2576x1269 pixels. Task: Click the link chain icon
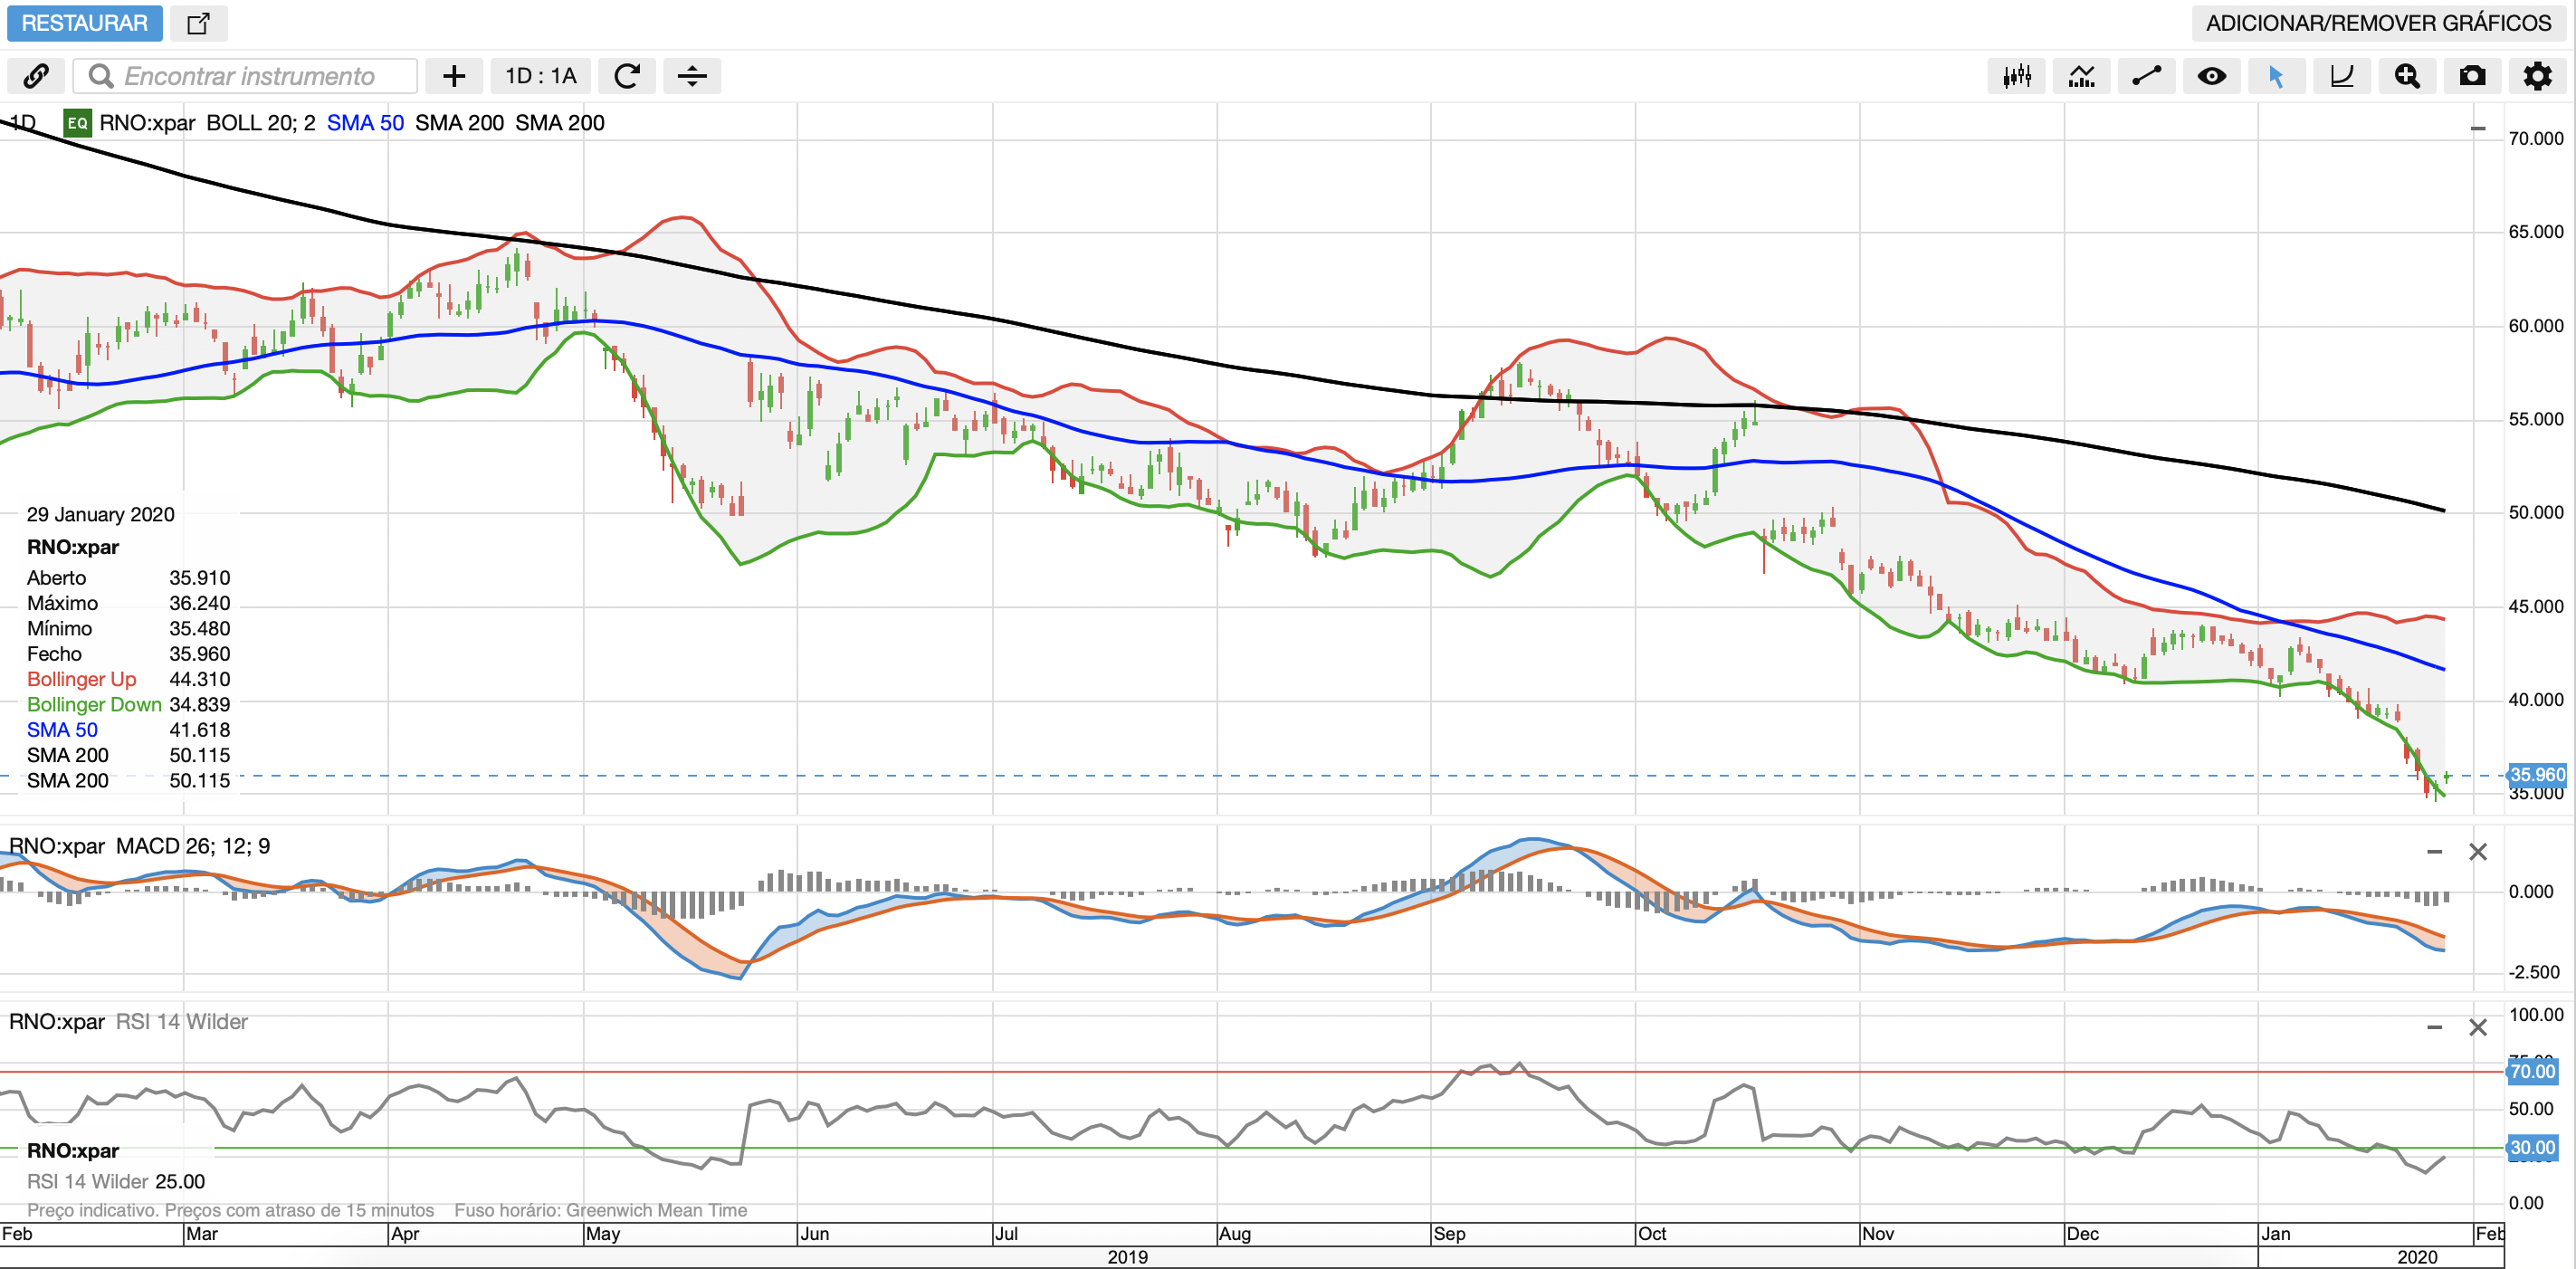coord(36,76)
